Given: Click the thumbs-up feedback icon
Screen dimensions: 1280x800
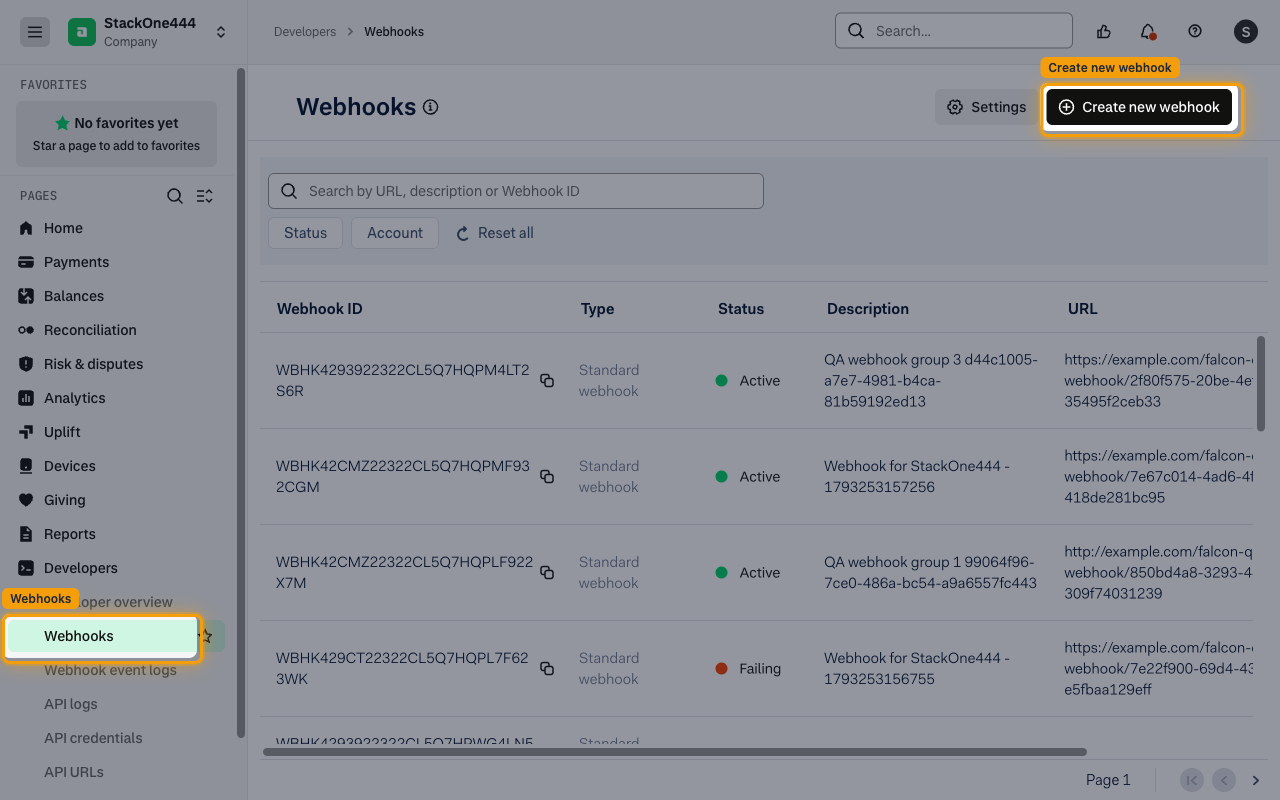Looking at the screenshot, I should [x=1104, y=32].
